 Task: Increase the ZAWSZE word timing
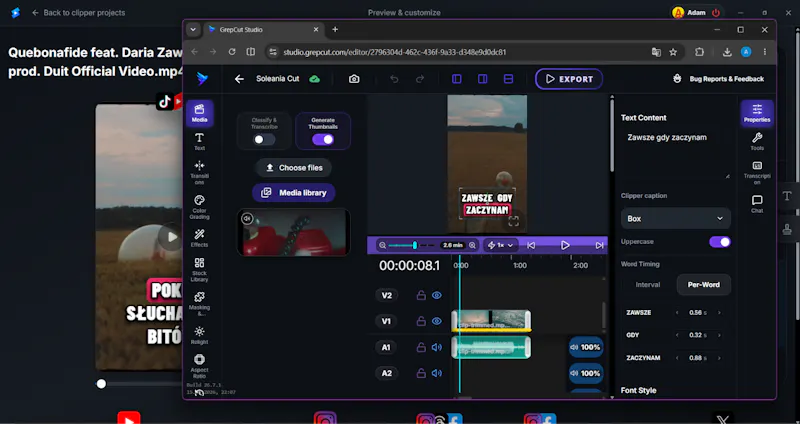[x=719, y=313]
